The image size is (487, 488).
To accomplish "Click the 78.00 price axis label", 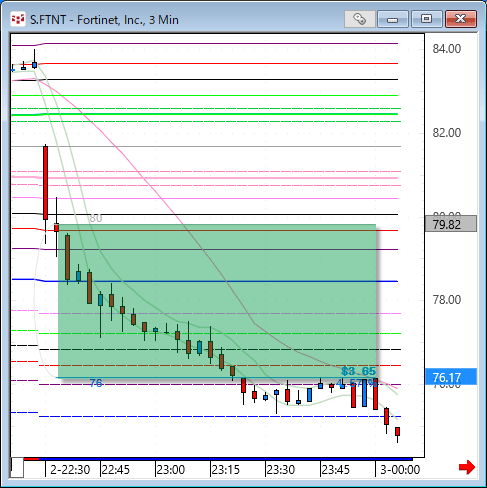I will coord(447,300).
